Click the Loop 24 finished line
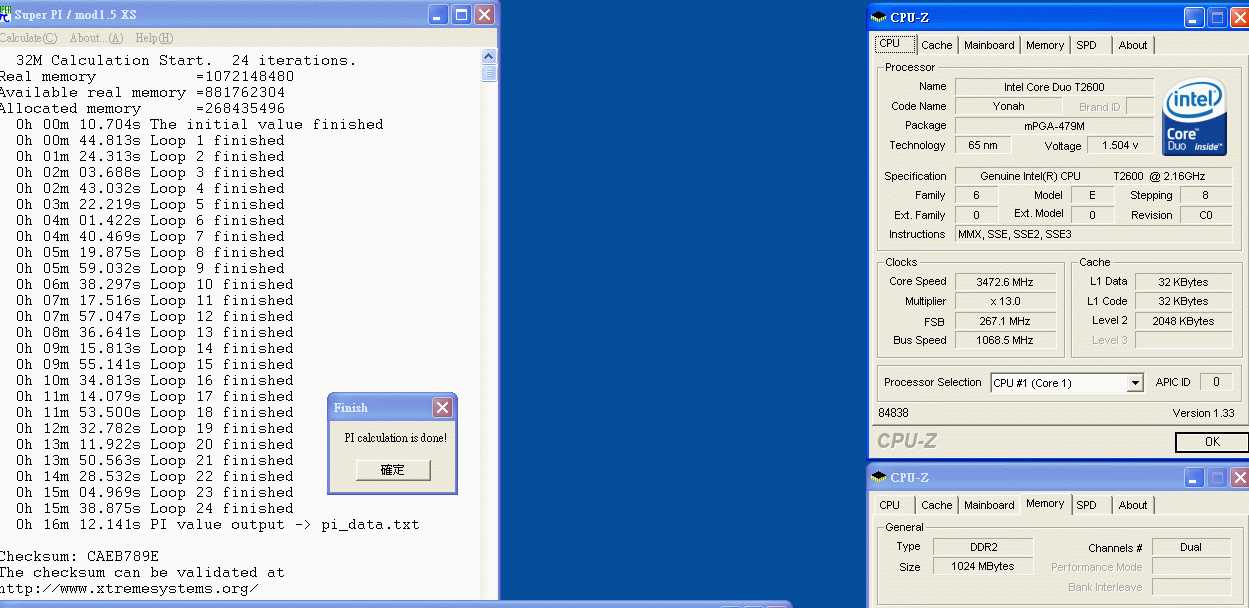1249x608 pixels. tap(154, 508)
